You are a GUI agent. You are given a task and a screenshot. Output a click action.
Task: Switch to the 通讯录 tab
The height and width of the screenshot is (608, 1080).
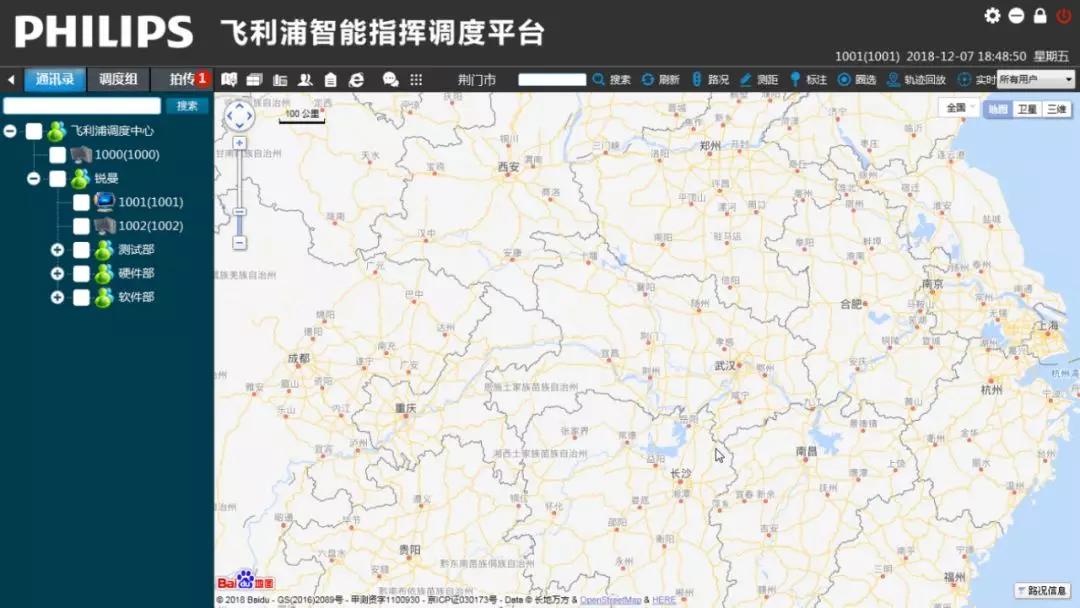[x=55, y=80]
